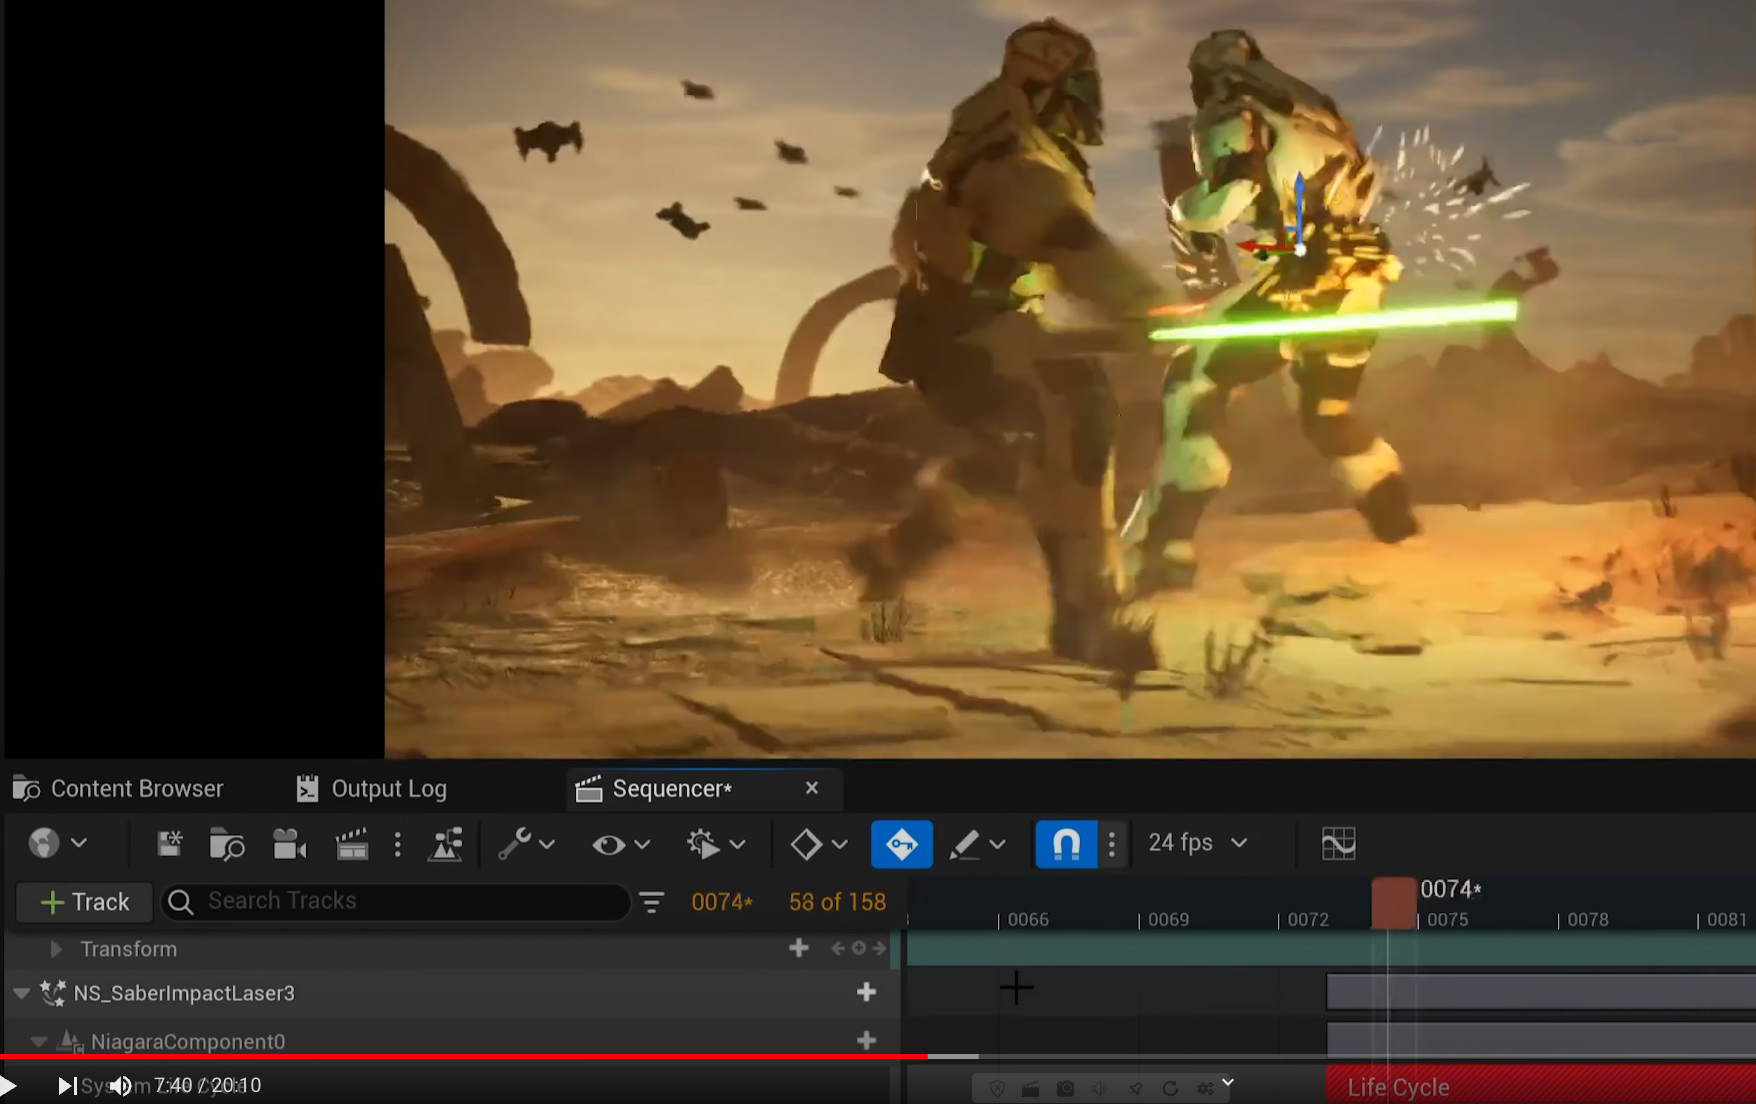
Task: Collapse the NS_SaberImpactLaser3 track
Action: coord(21,993)
